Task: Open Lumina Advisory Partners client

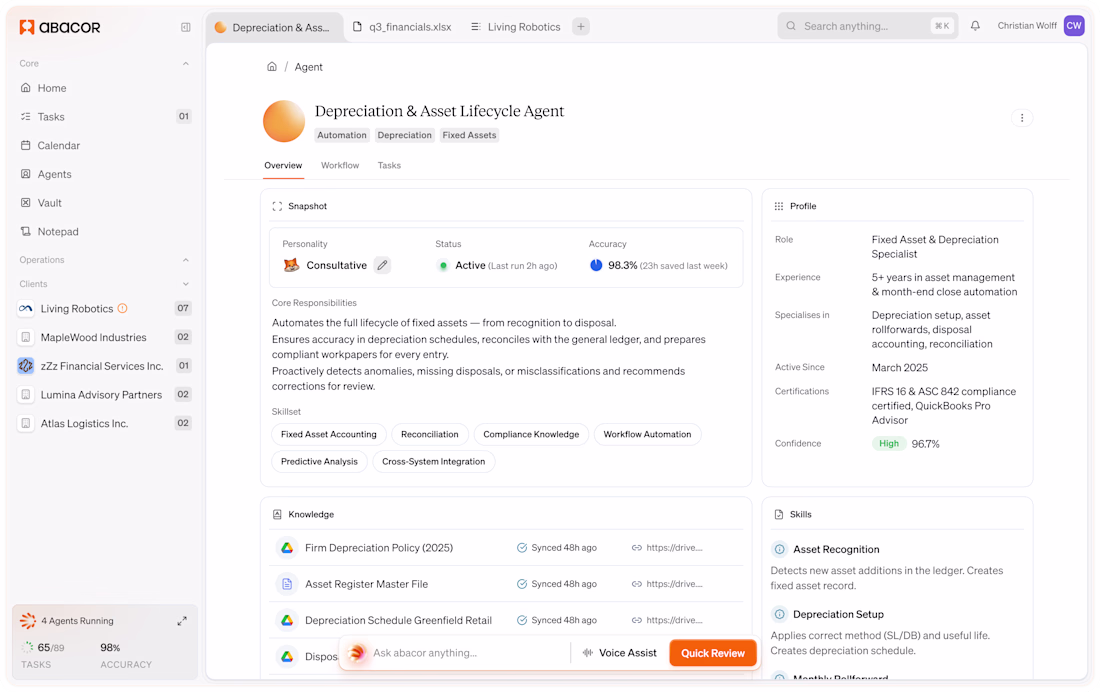Action: 105,394
